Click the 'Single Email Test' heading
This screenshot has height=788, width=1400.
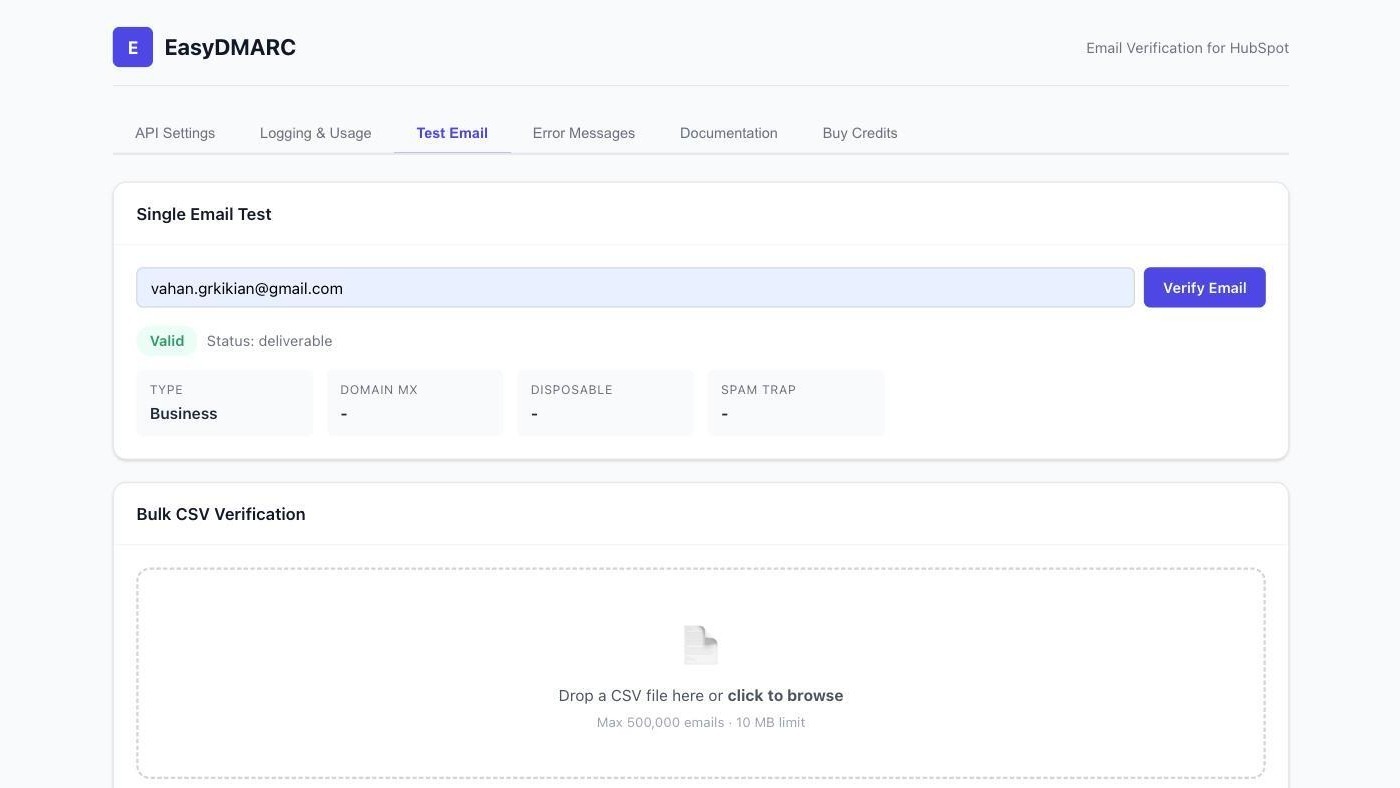pyautogui.click(x=204, y=214)
